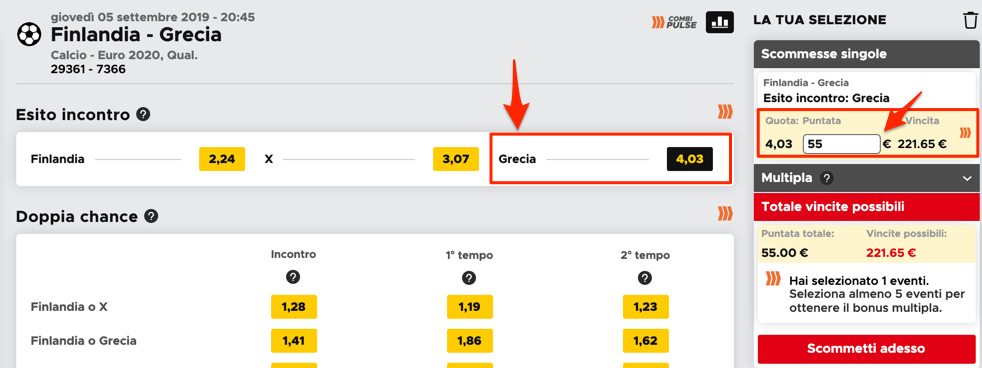Click help icon beside Esito incontro

143,115
